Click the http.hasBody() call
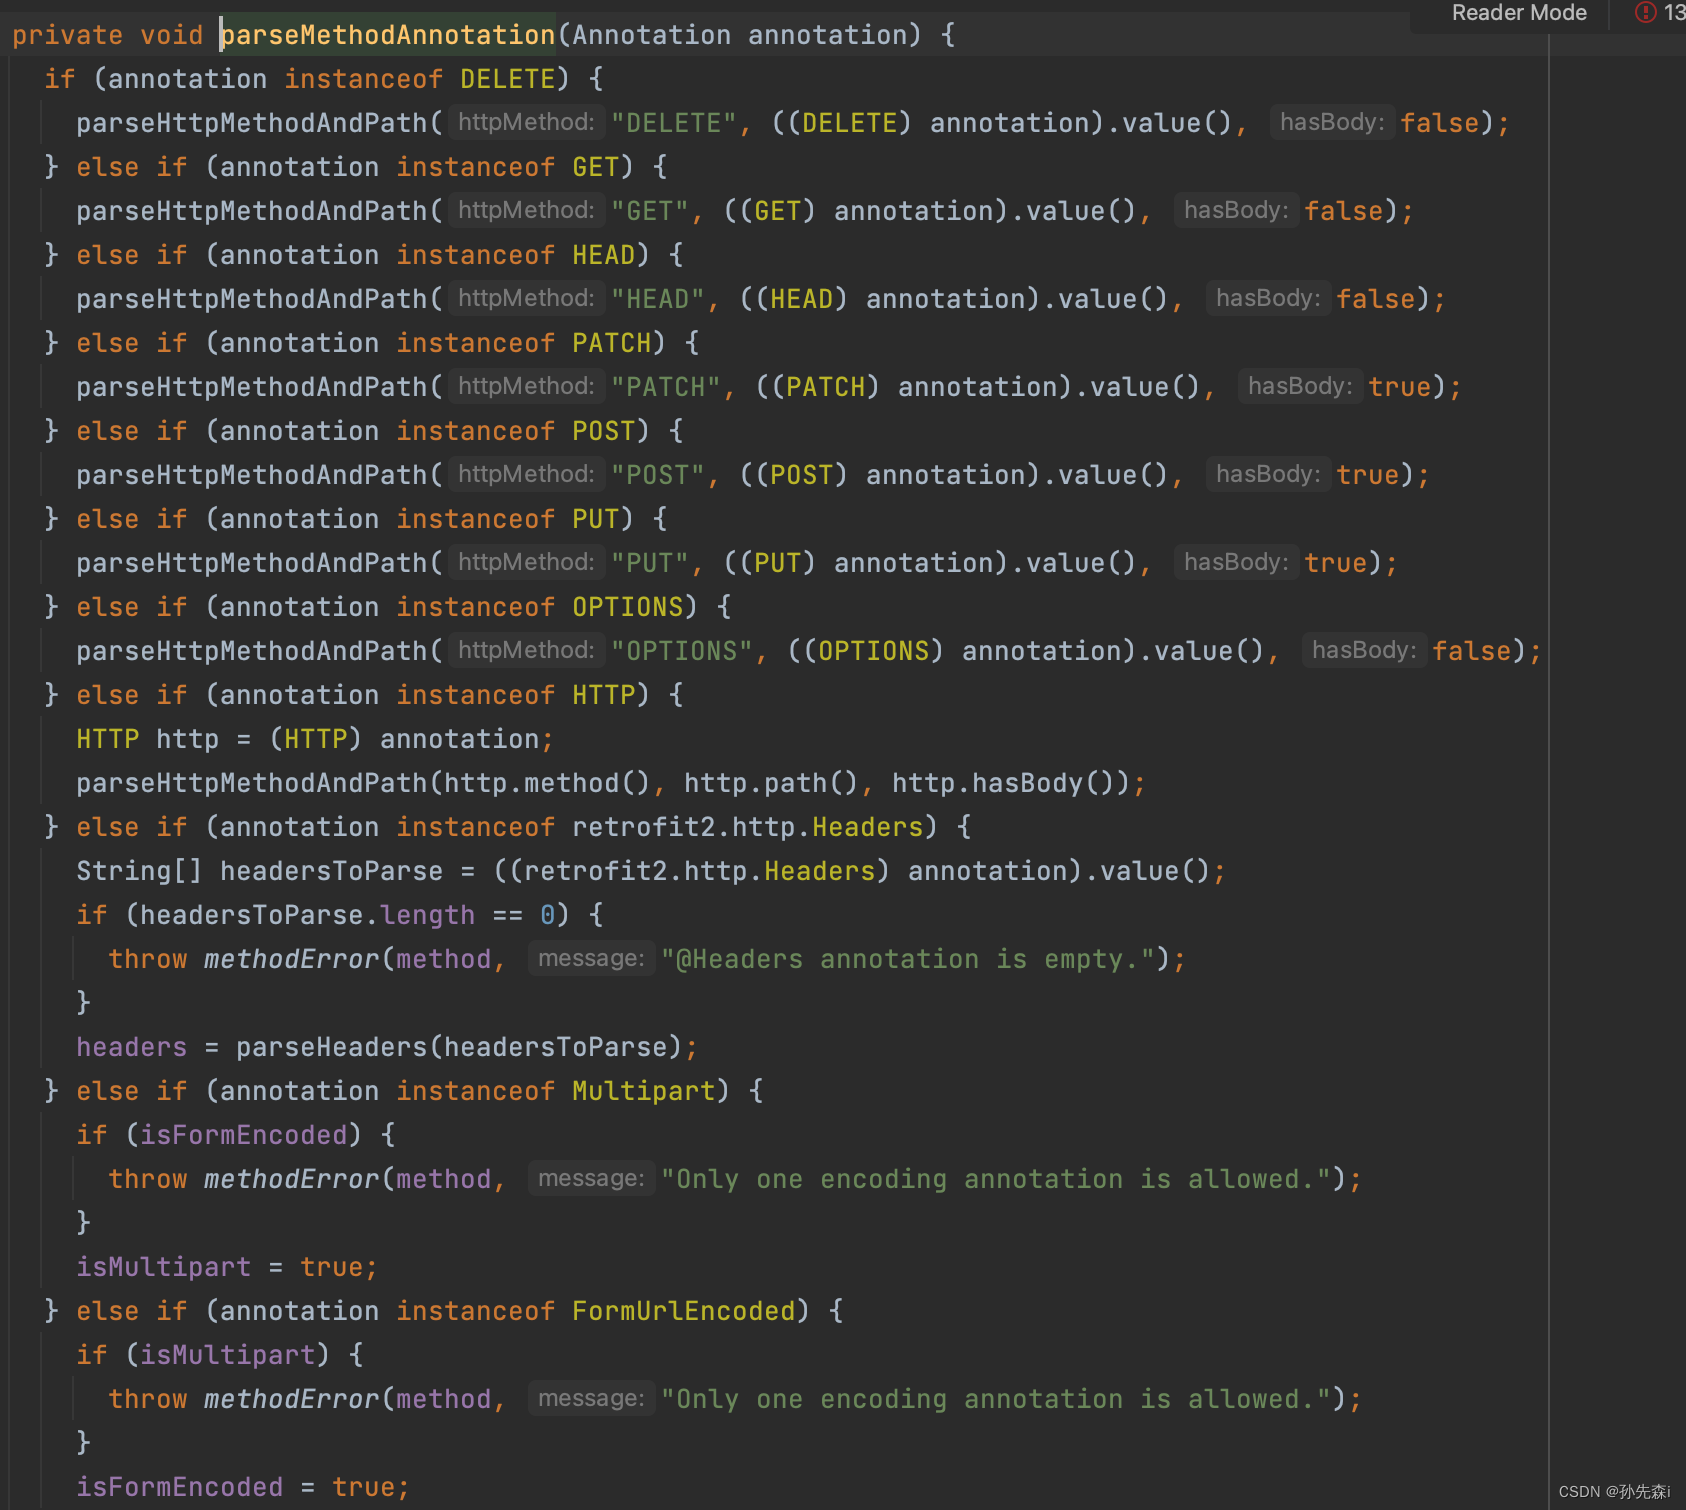 (x=1004, y=783)
